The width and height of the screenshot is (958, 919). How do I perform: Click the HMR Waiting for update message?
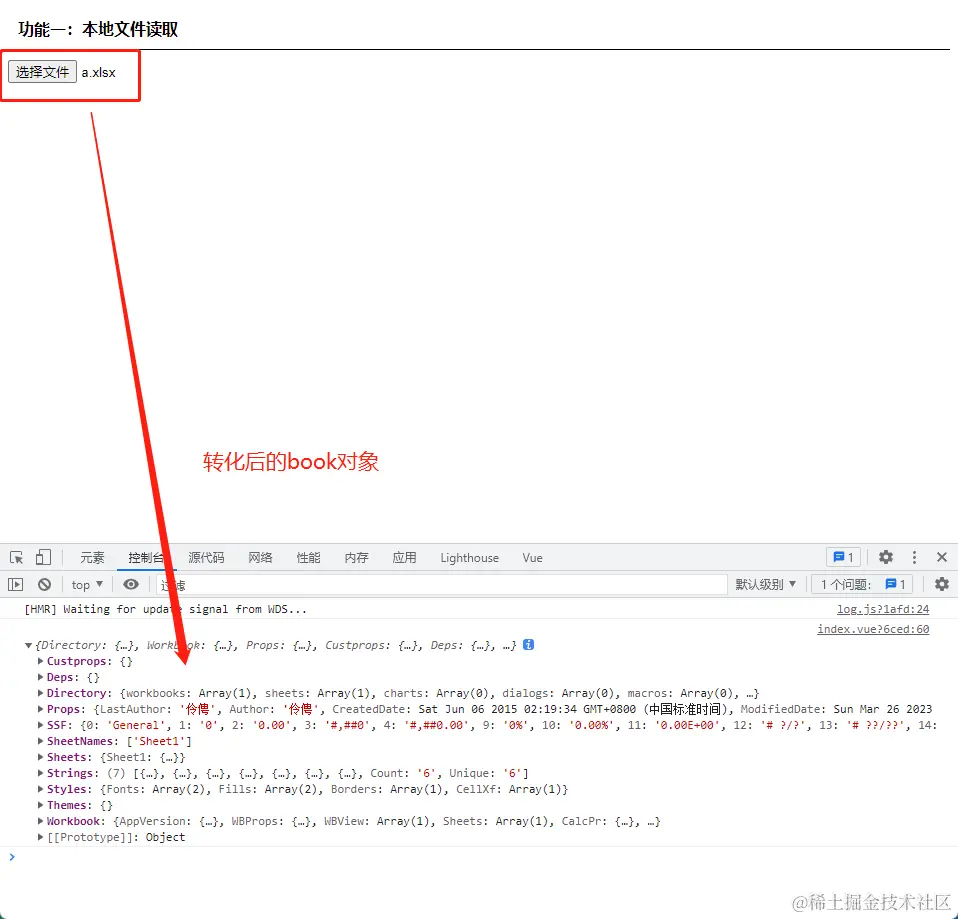click(x=166, y=609)
